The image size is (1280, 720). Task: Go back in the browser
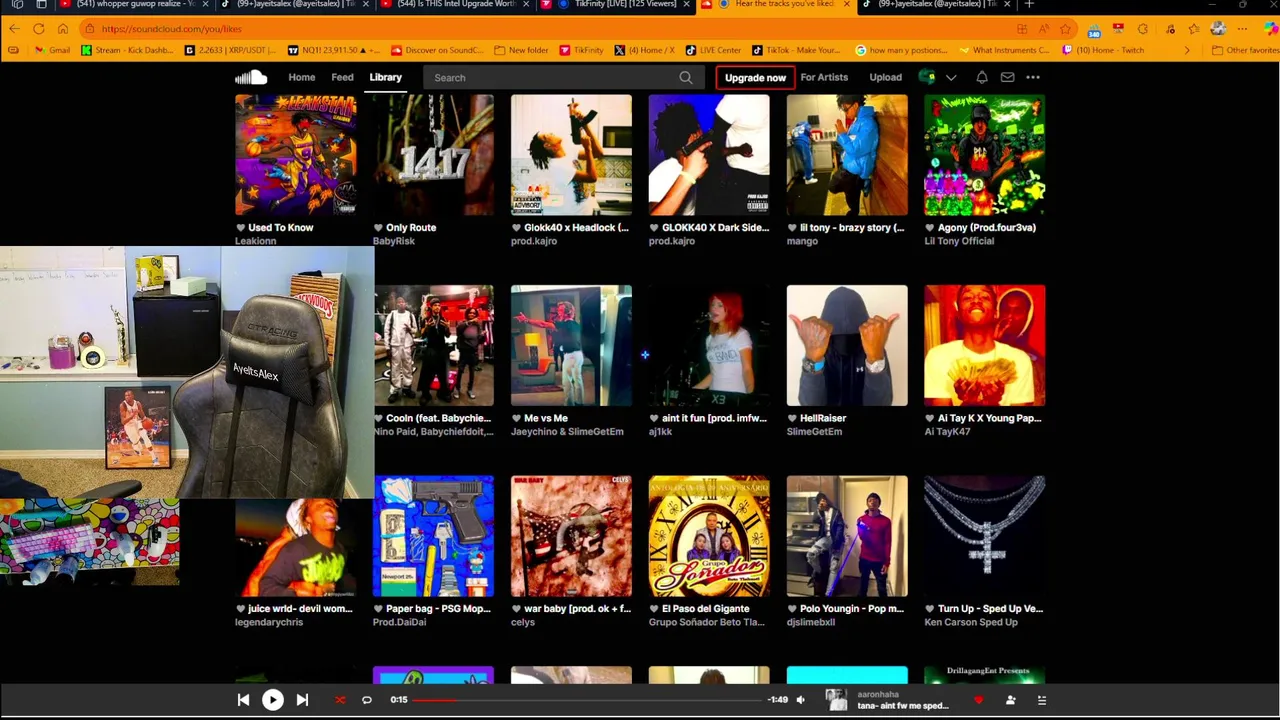(15, 29)
